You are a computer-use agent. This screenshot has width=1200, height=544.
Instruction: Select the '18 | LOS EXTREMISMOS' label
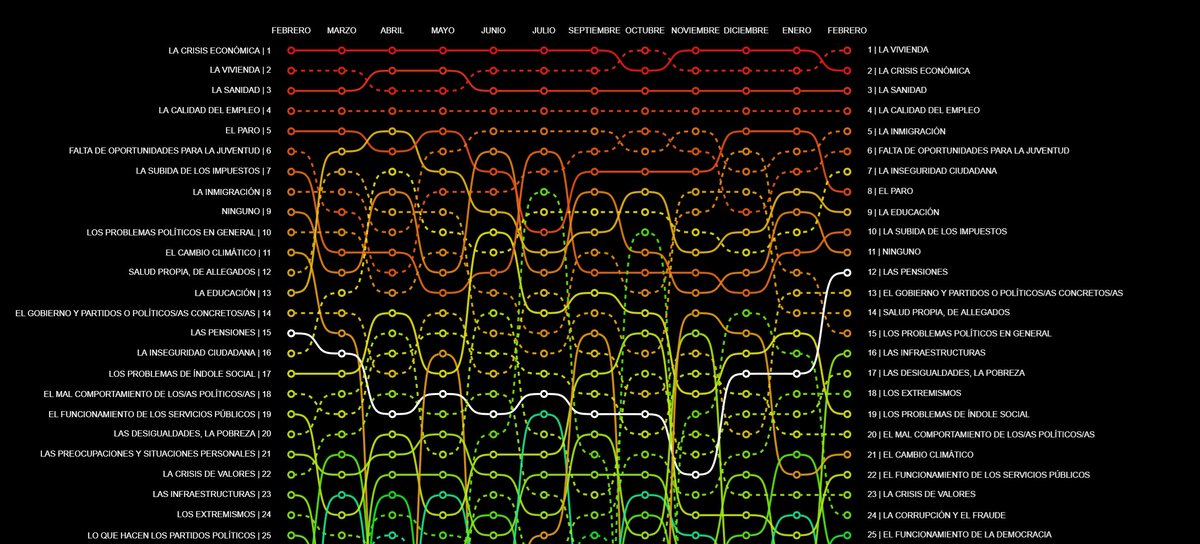coord(914,393)
